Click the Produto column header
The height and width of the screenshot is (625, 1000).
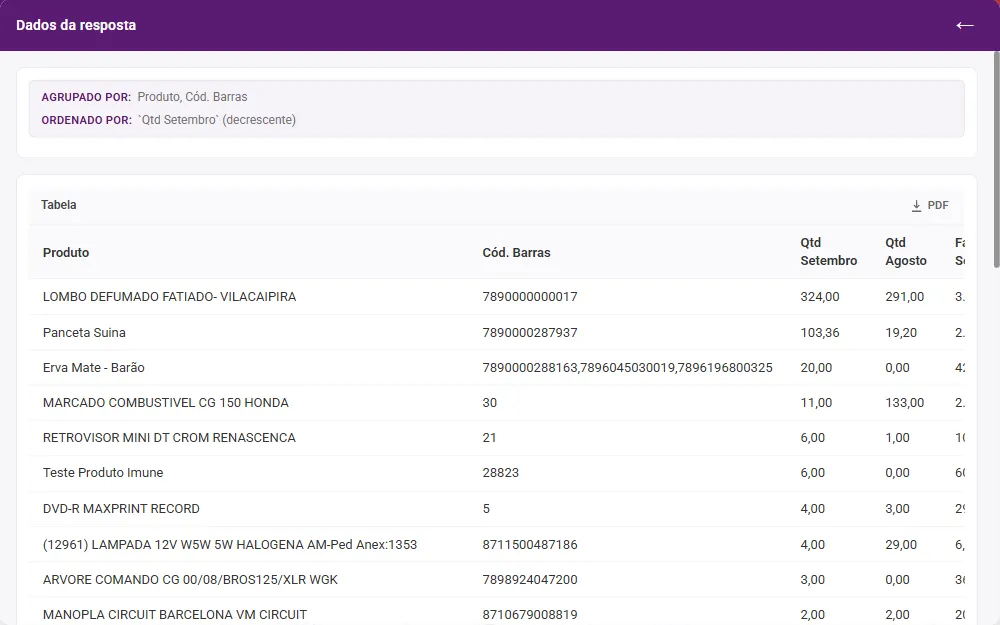pyautogui.click(x=66, y=253)
